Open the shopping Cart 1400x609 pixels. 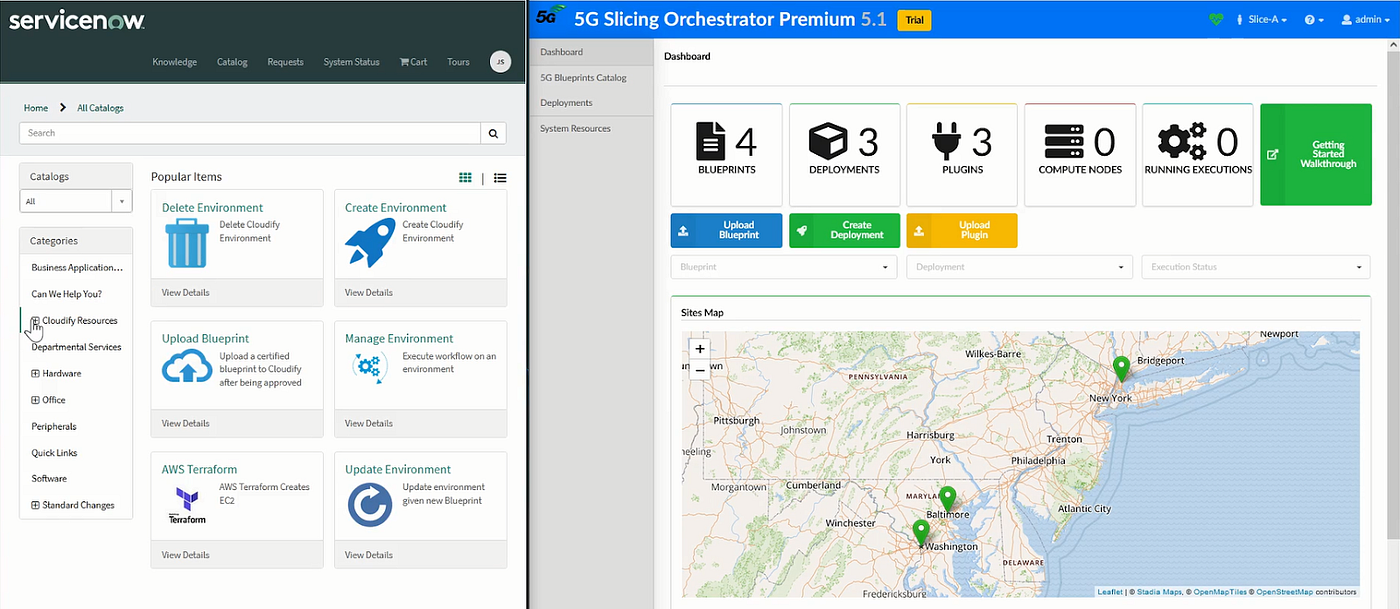pos(412,61)
